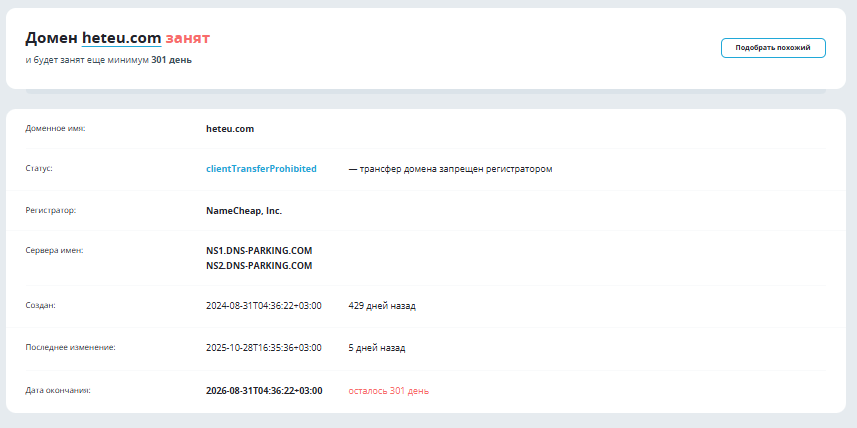Screen dimensions: 857x428
Task: Select the 'NameCheap, Inc.' registrar value
Action: pyautogui.click(x=244, y=210)
